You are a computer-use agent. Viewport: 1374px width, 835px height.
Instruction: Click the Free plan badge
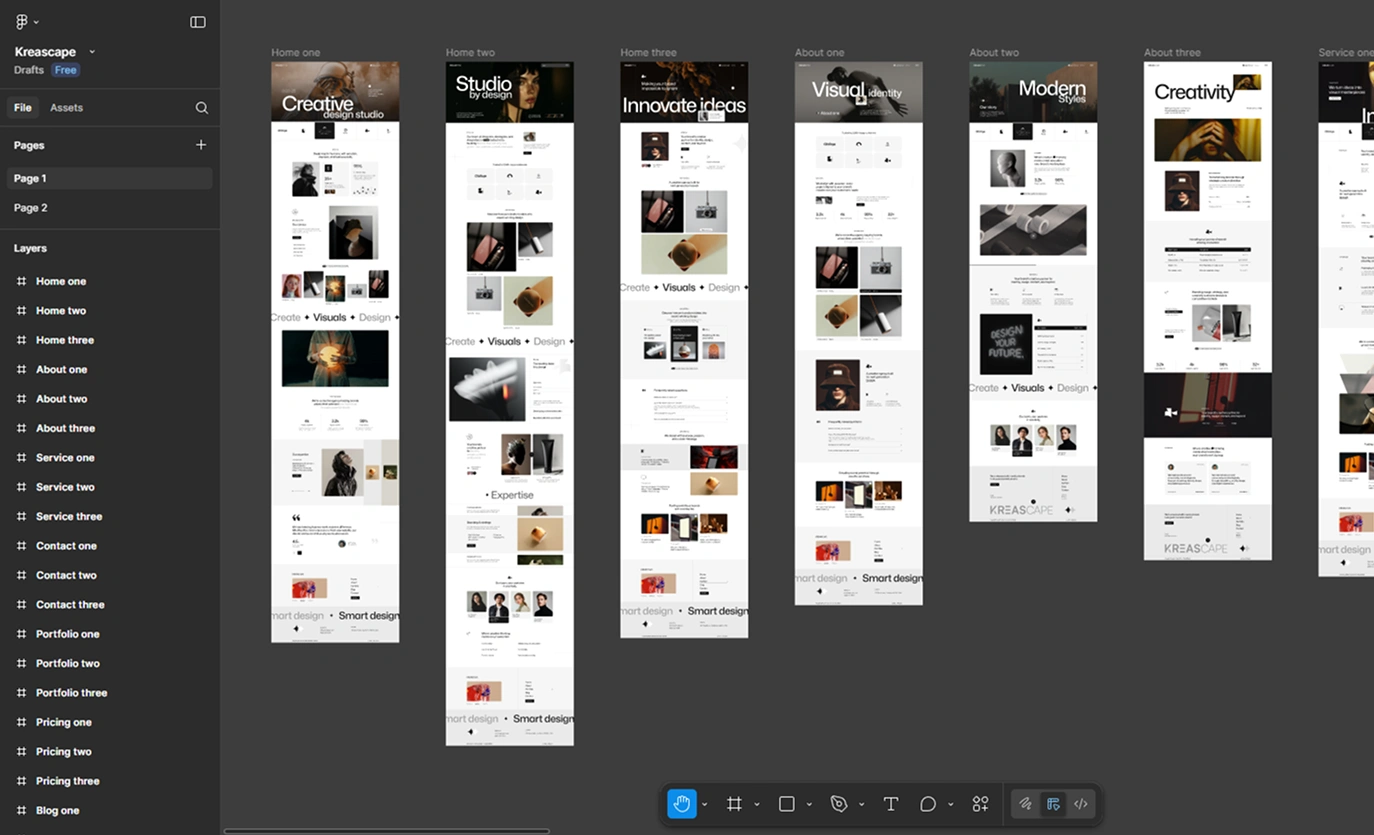[x=66, y=70]
